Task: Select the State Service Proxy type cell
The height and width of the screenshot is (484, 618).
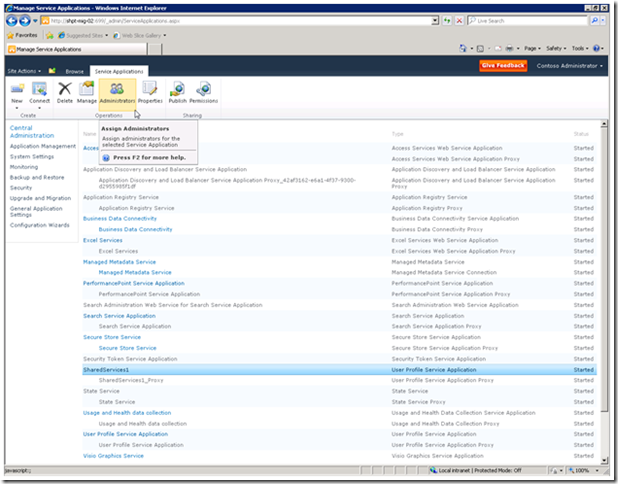Action: (418, 402)
